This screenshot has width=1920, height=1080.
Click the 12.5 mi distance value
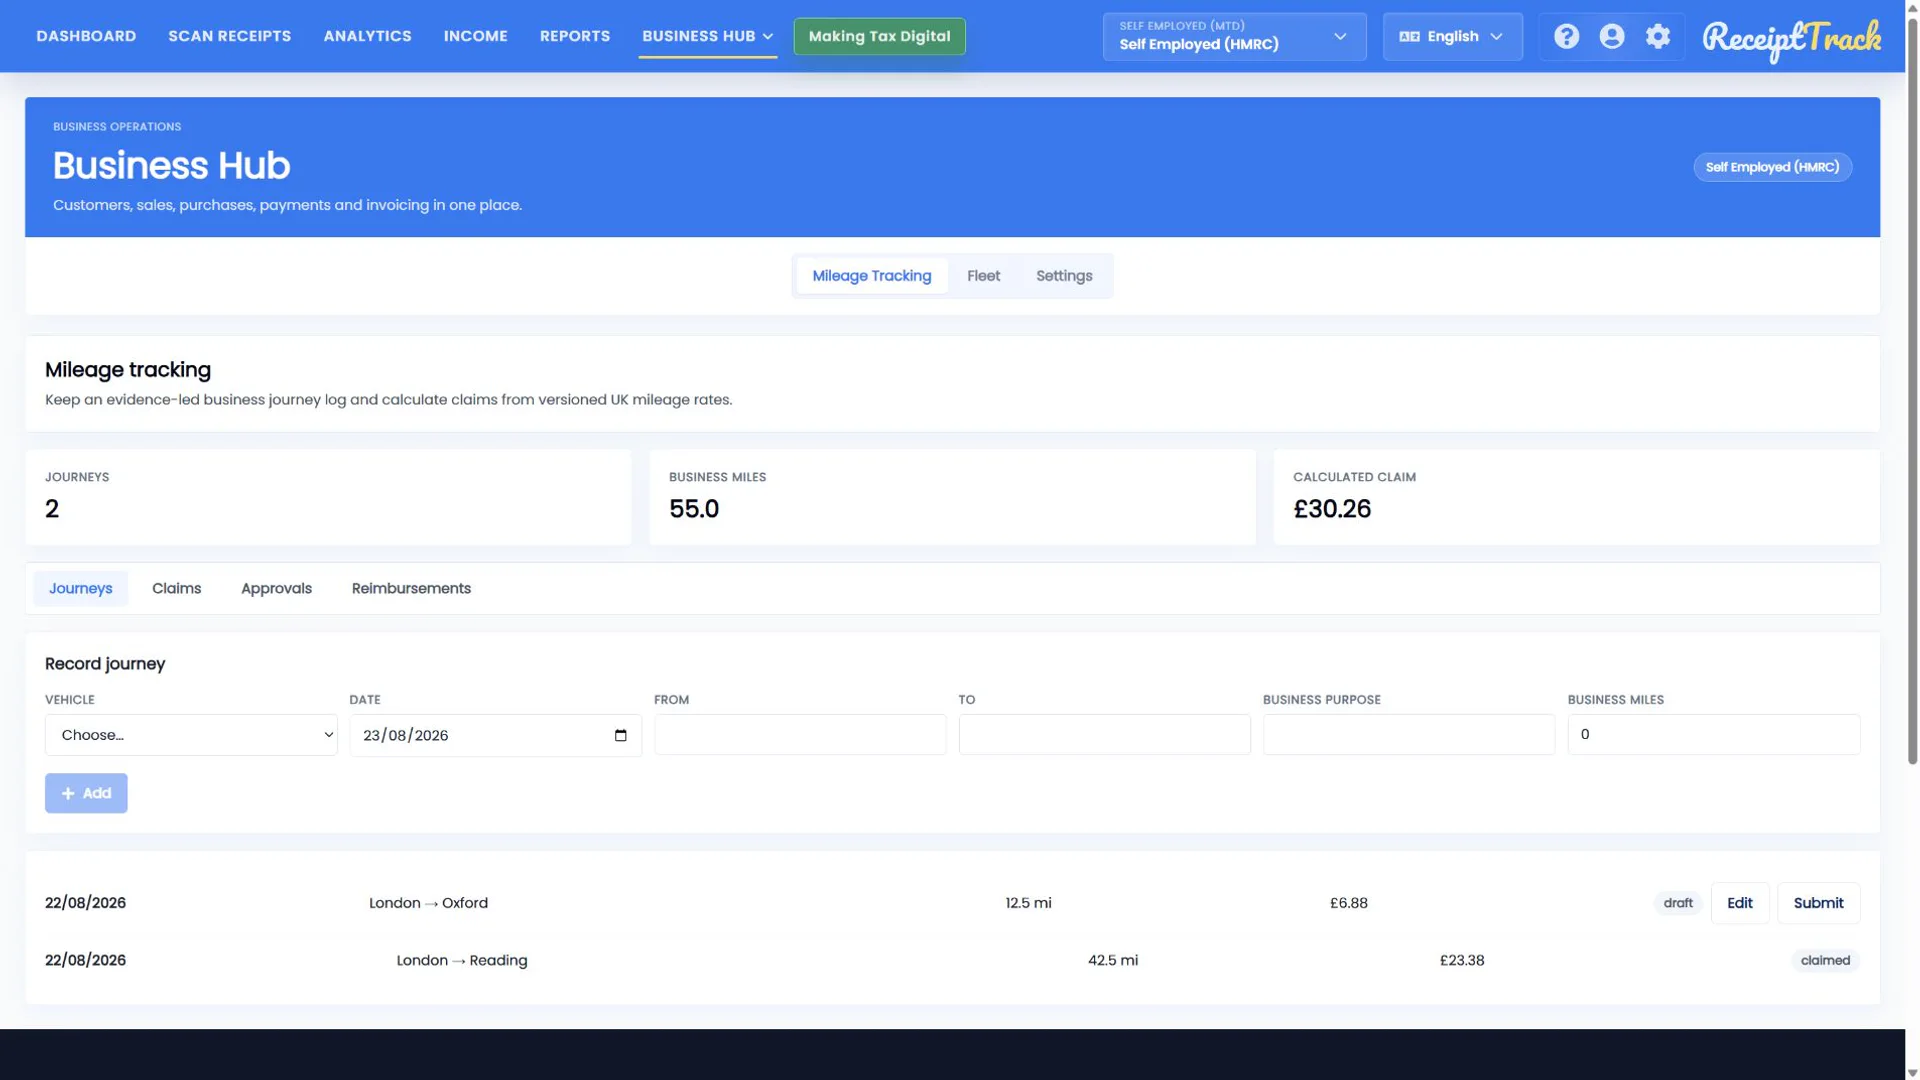click(x=1028, y=903)
